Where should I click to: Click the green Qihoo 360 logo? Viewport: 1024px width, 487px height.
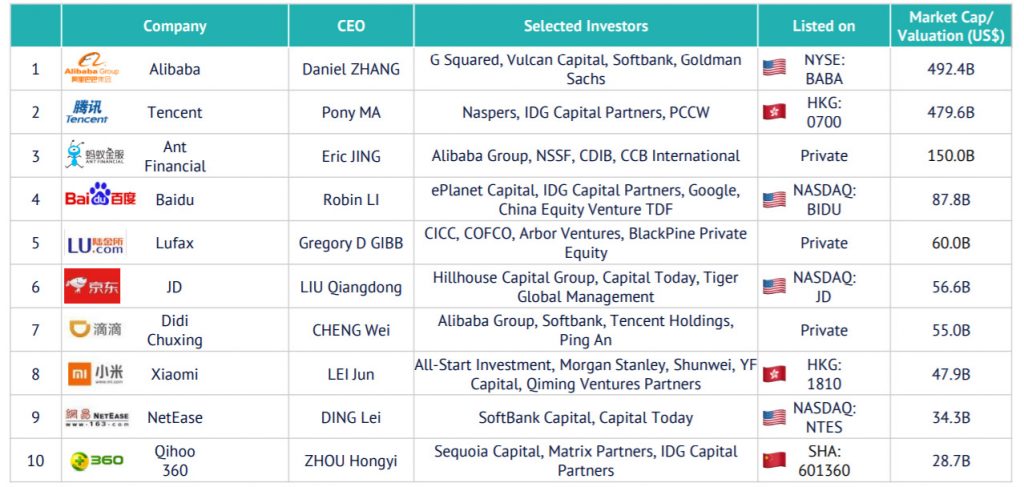tap(97, 461)
